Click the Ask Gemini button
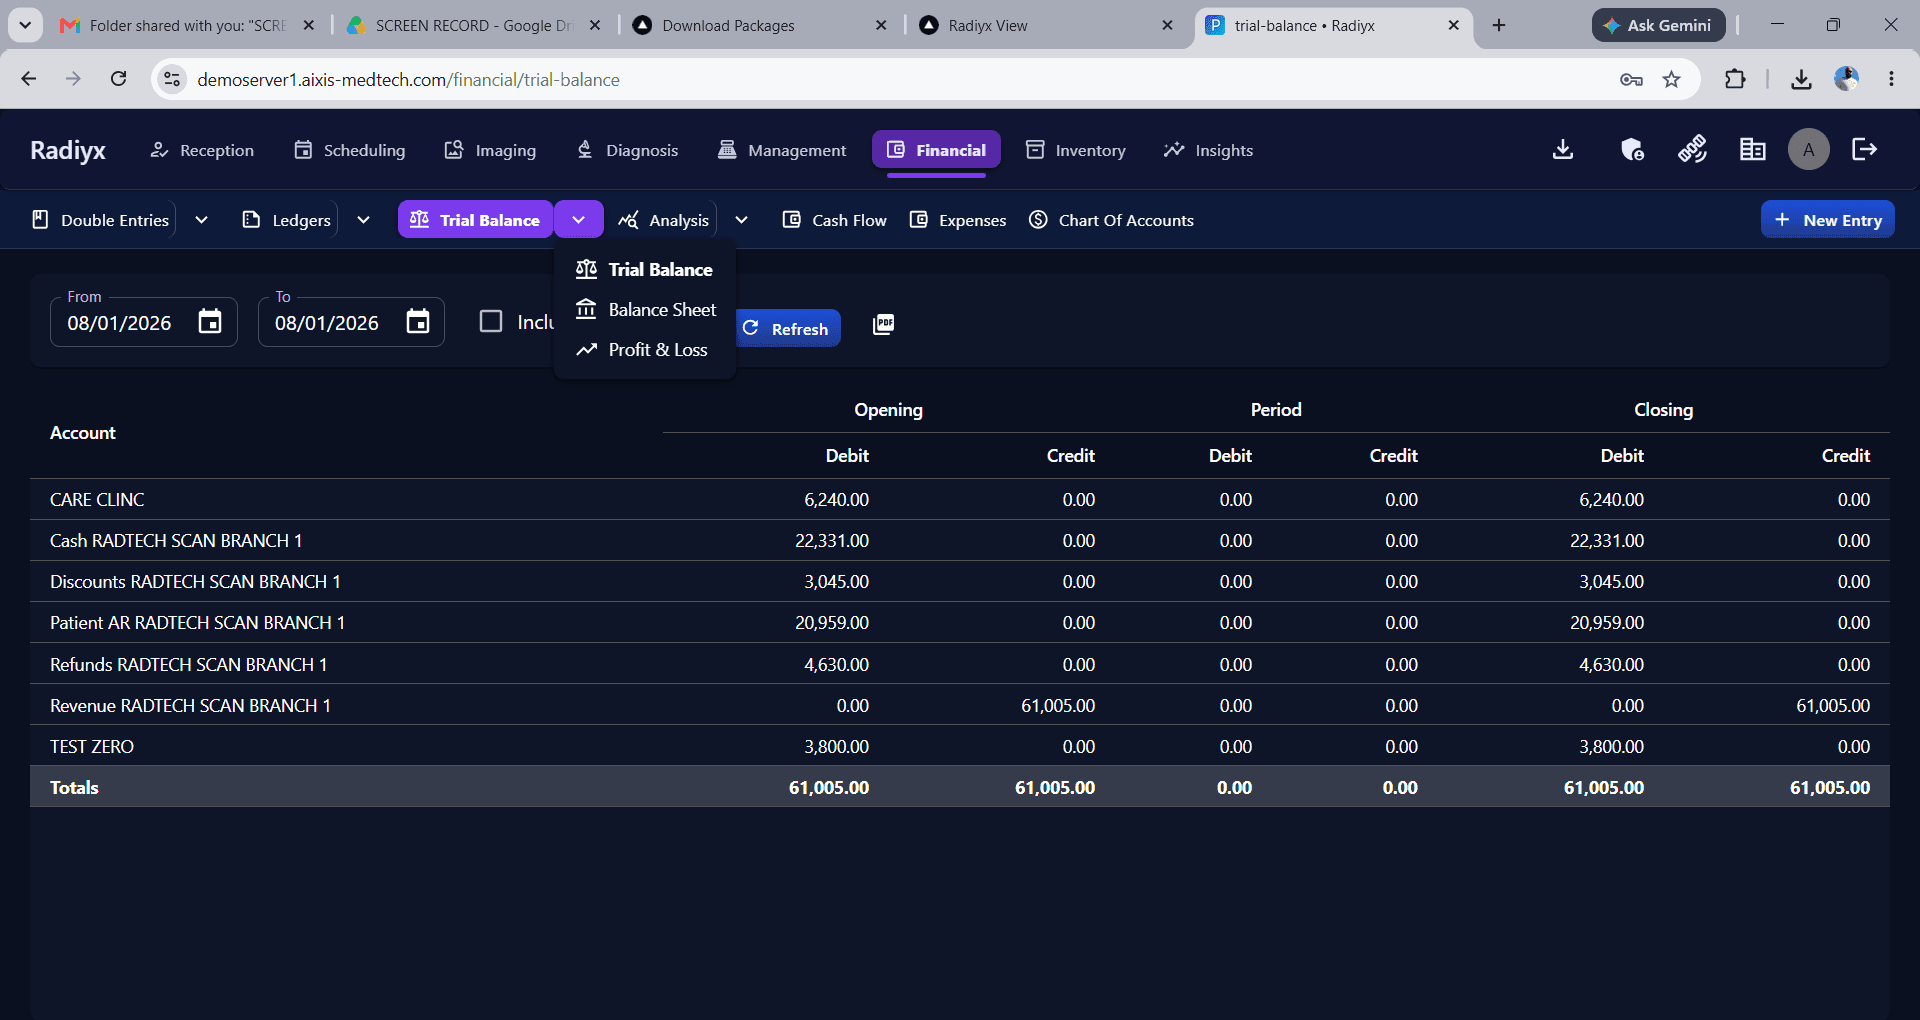This screenshot has height=1020, width=1920. coord(1658,25)
